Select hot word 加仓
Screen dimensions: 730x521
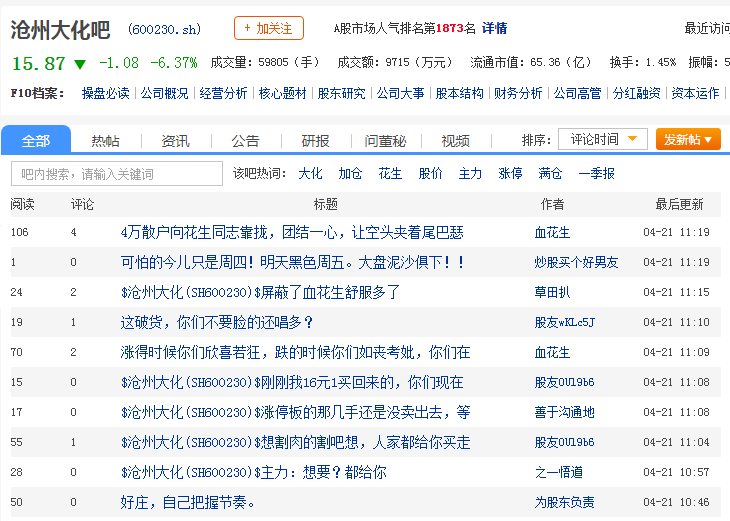coord(350,174)
